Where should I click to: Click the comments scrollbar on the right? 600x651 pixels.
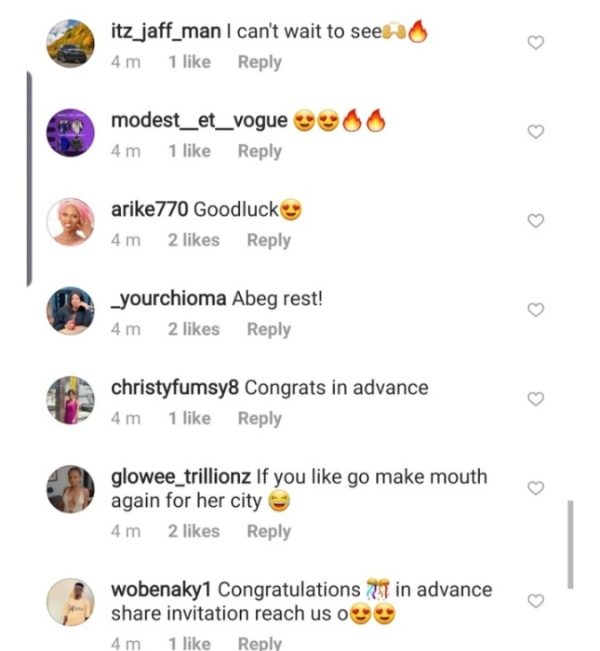pos(570,544)
